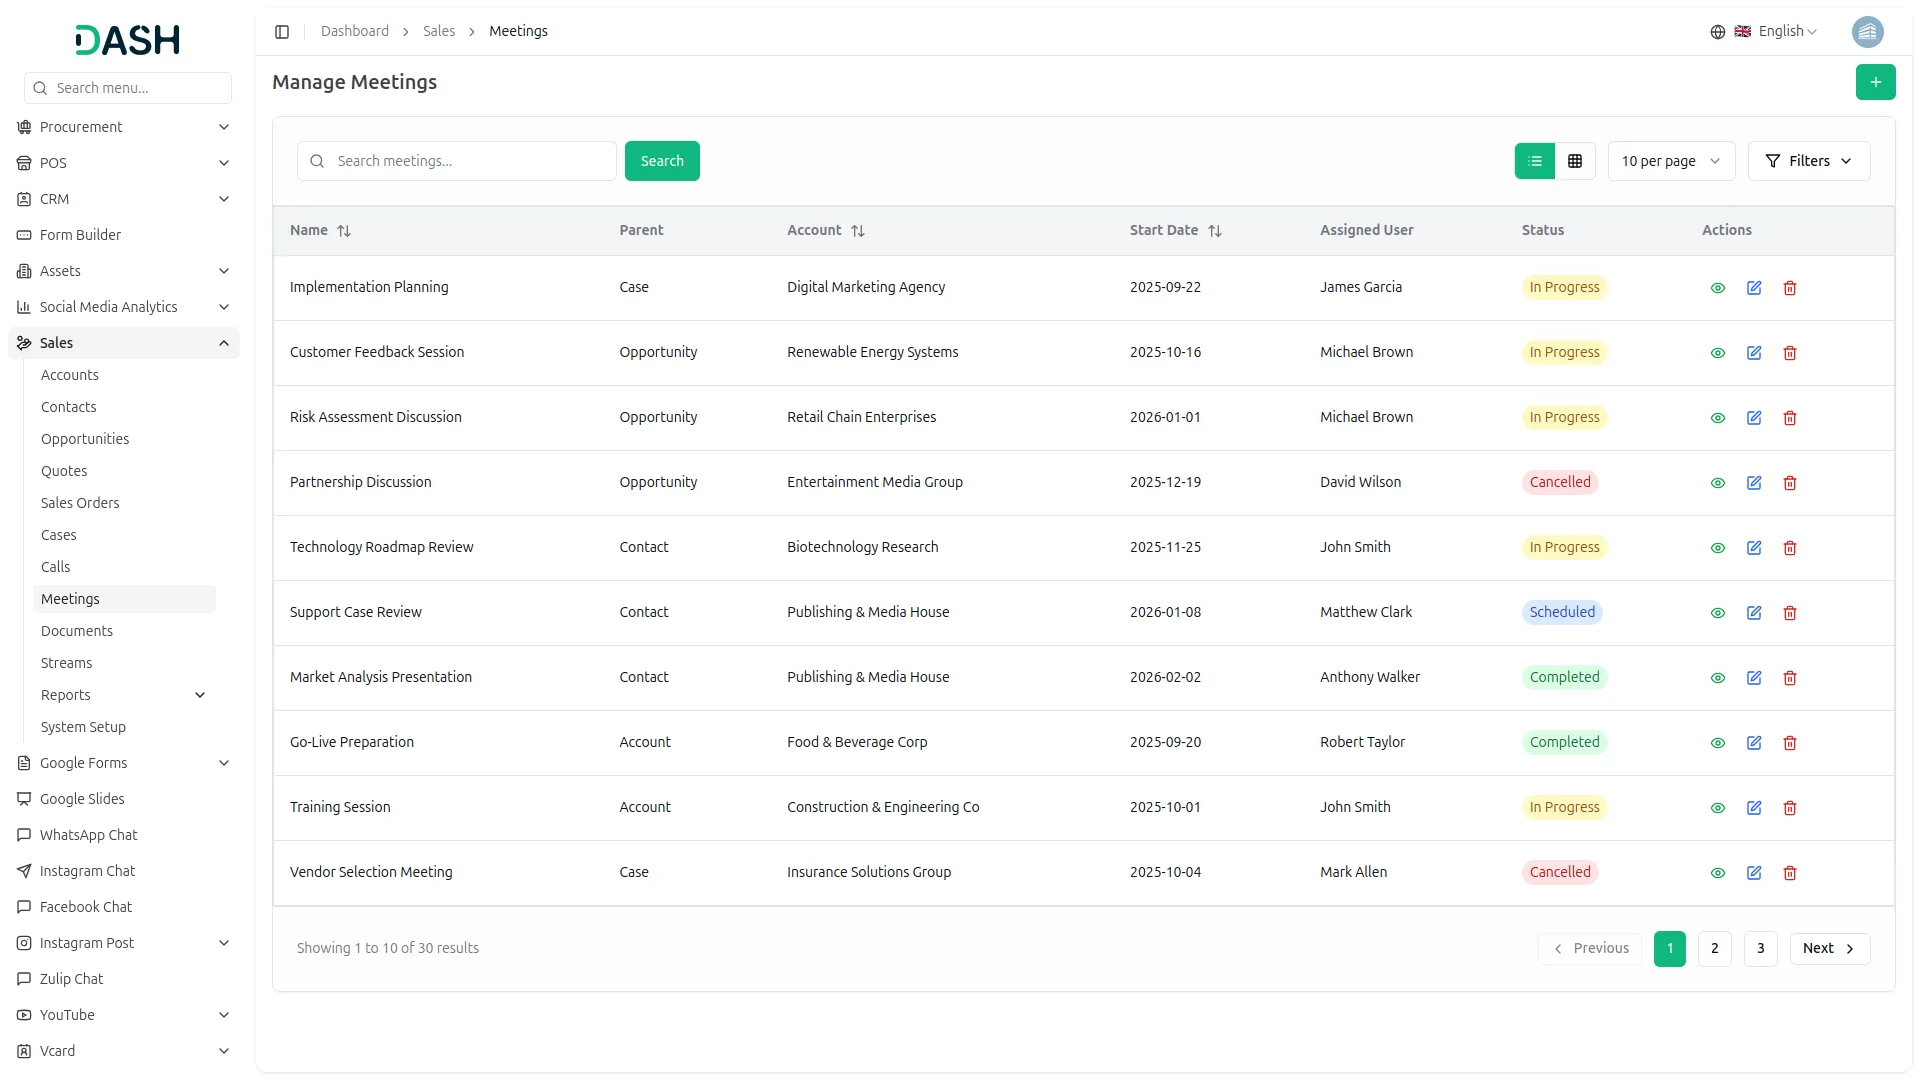Open the 10 per page dropdown
Viewport: 1920px width, 1080px height.
pos(1670,161)
